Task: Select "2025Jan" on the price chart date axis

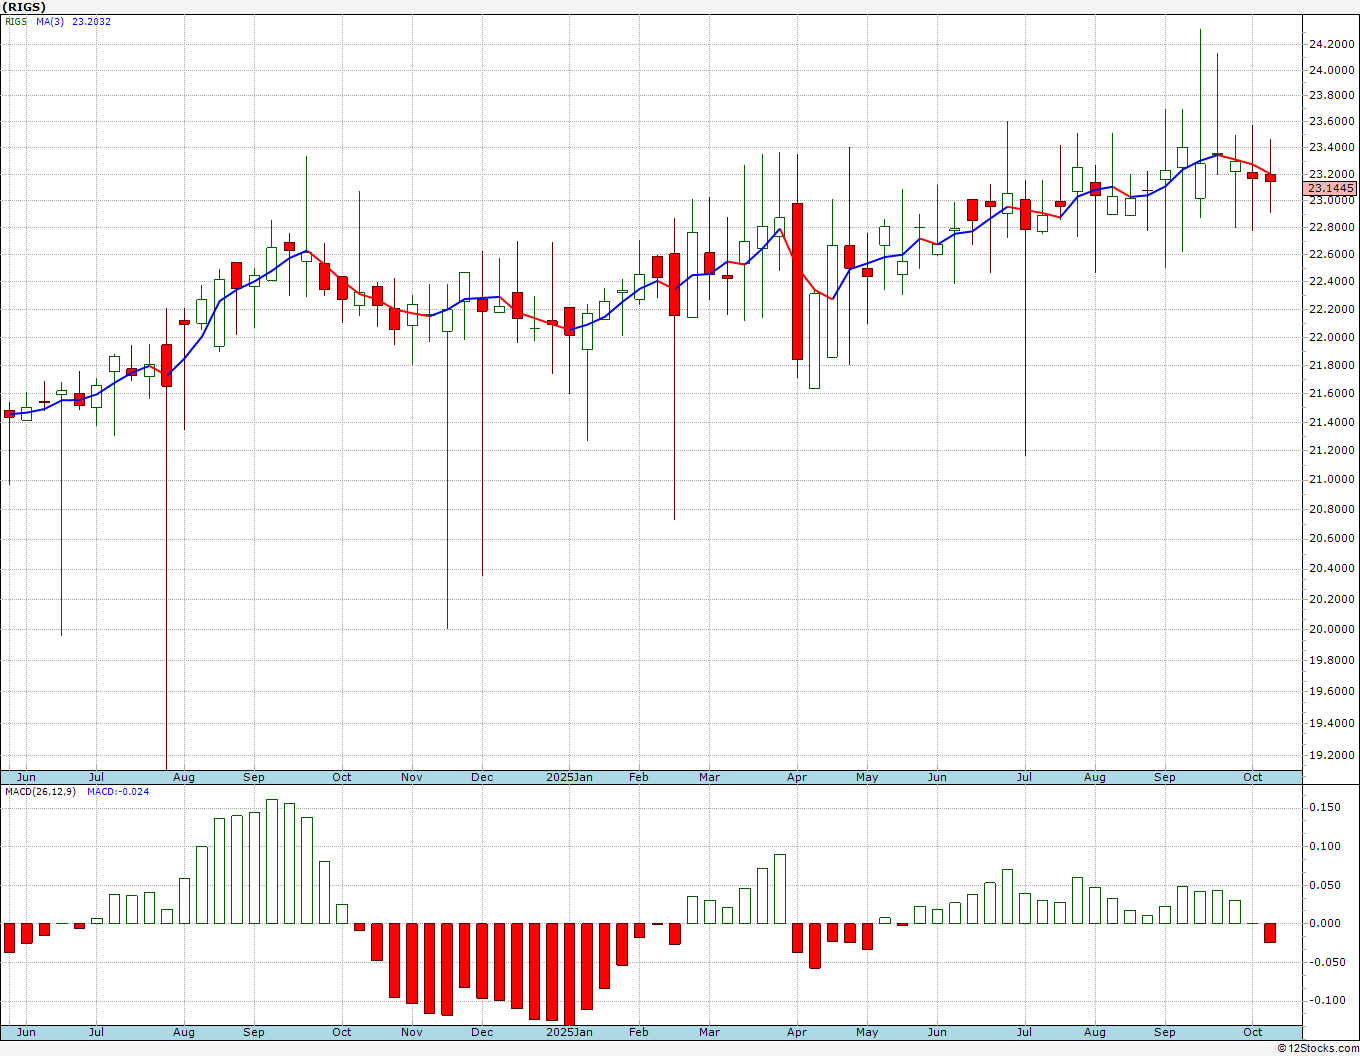Action: [x=569, y=777]
